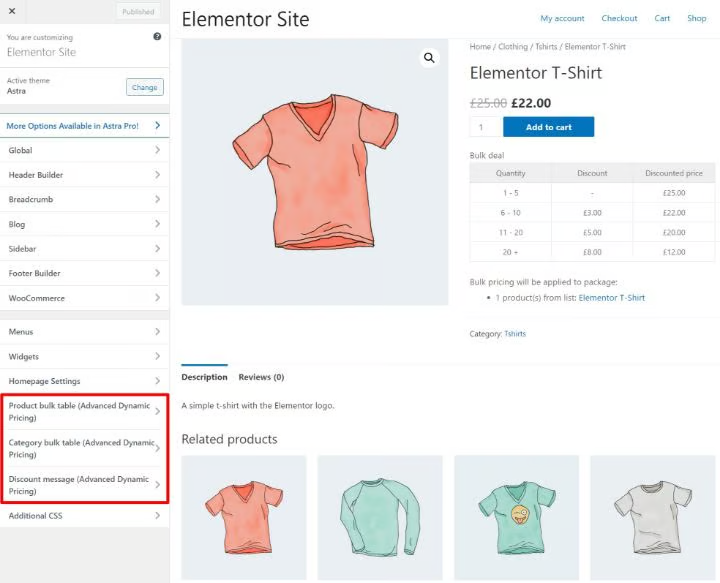This screenshot has height=583, width=720.
Task: Open More Options Available in Astra Pro
Action: [x=84, y=126]
